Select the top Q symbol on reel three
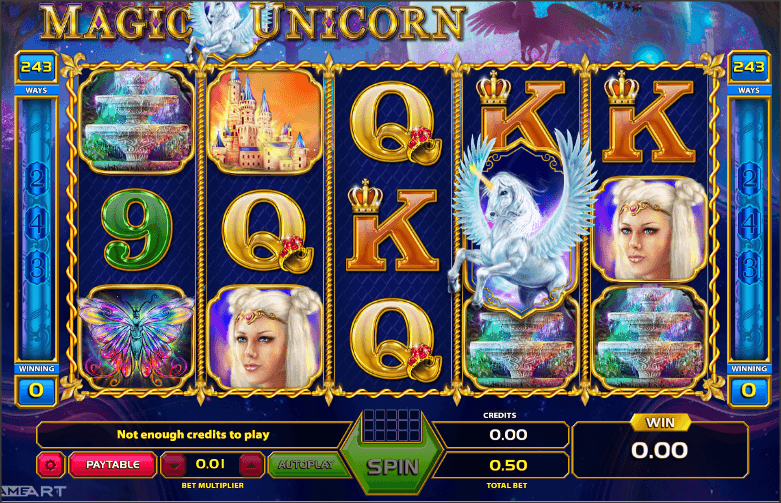This screenshot has width=781, height=503. 395,124
